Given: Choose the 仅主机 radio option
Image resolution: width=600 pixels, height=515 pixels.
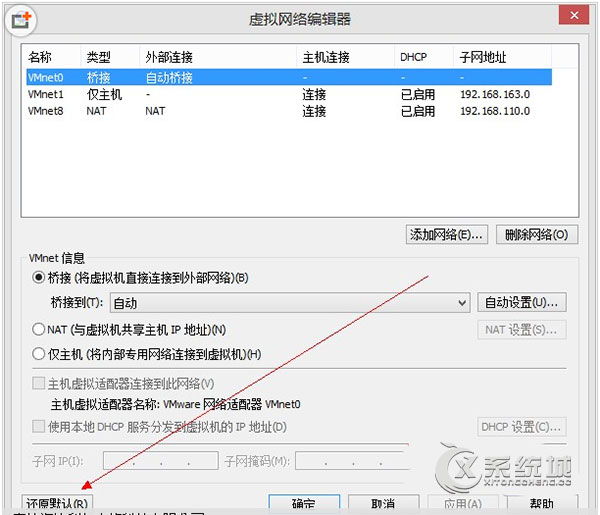Looking at the screenshot, I should (x=39, y=354).
